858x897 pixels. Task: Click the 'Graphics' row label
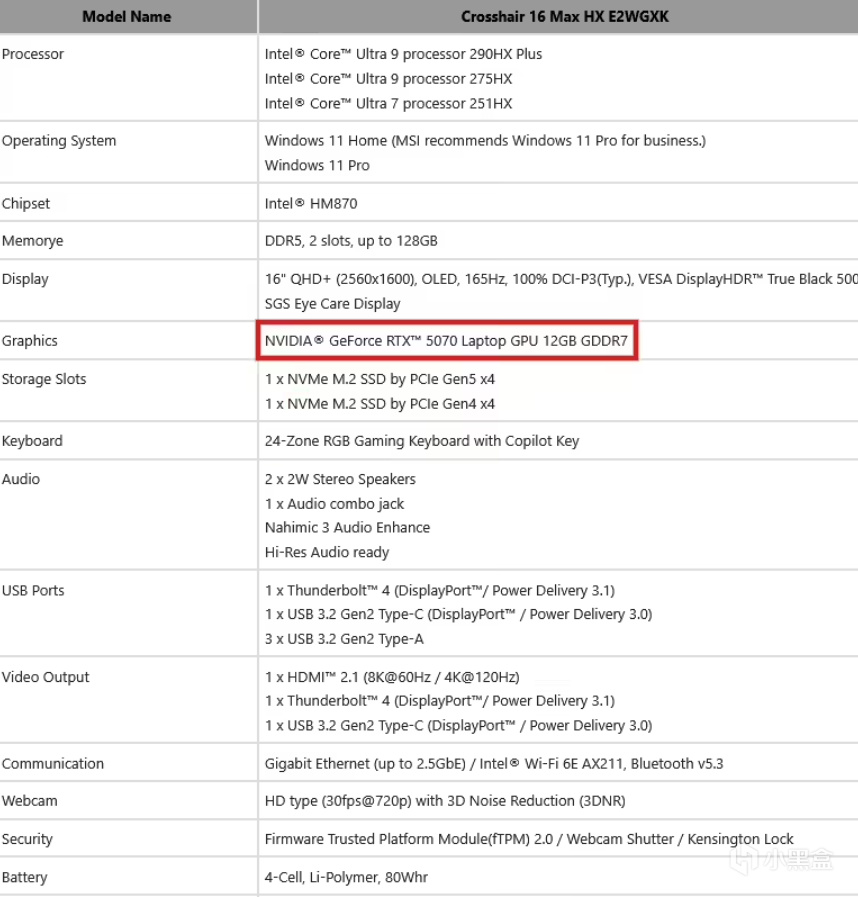pos(30,341)
